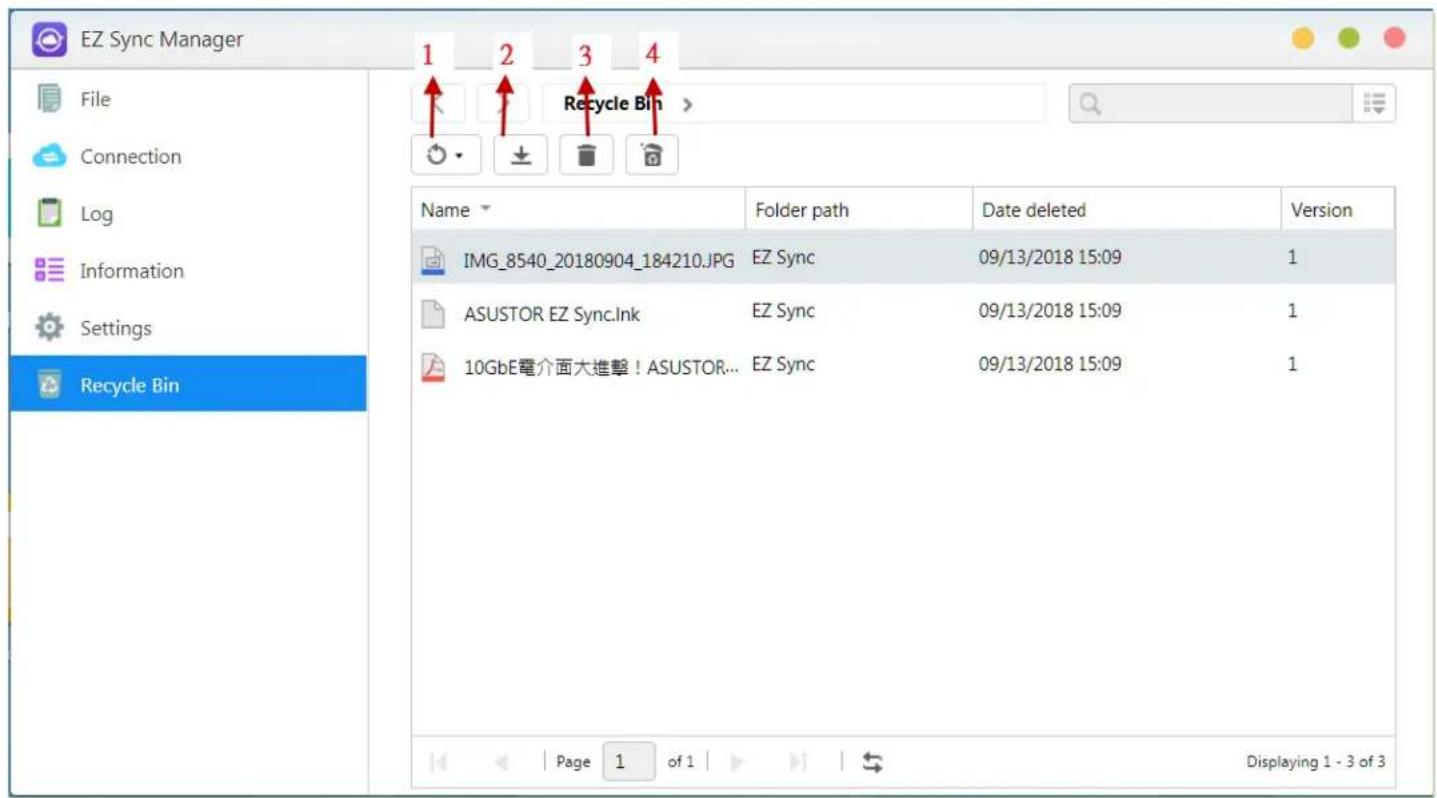Click date deleted of ASUSTOR EZ Sync.lnk
This screenshot has width=1437, height=798.
pyautogui.click(x=1050, y=311)
